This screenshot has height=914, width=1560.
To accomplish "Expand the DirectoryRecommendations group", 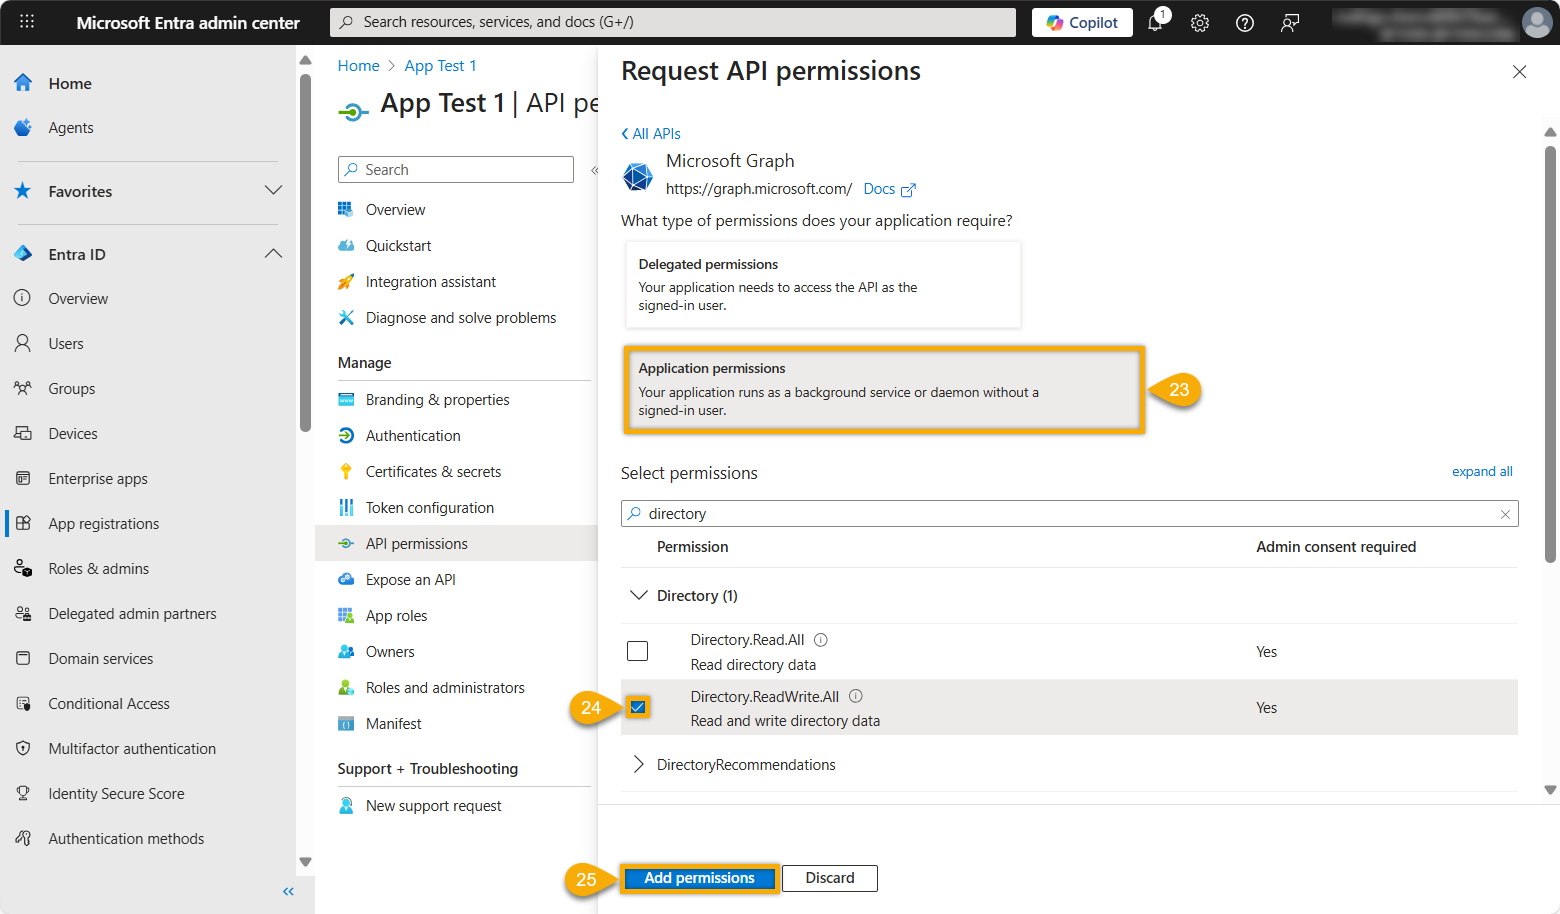I will [638, 764].
